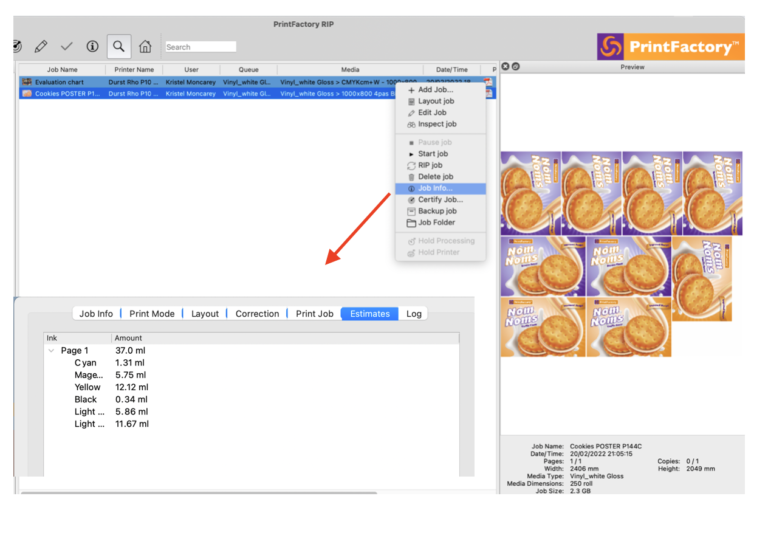Image resolution: width=768 pixels, height=541 pixels.
Task: Click the thumbnail icon of Cookies POSTER row
Action: pos(27,94)
